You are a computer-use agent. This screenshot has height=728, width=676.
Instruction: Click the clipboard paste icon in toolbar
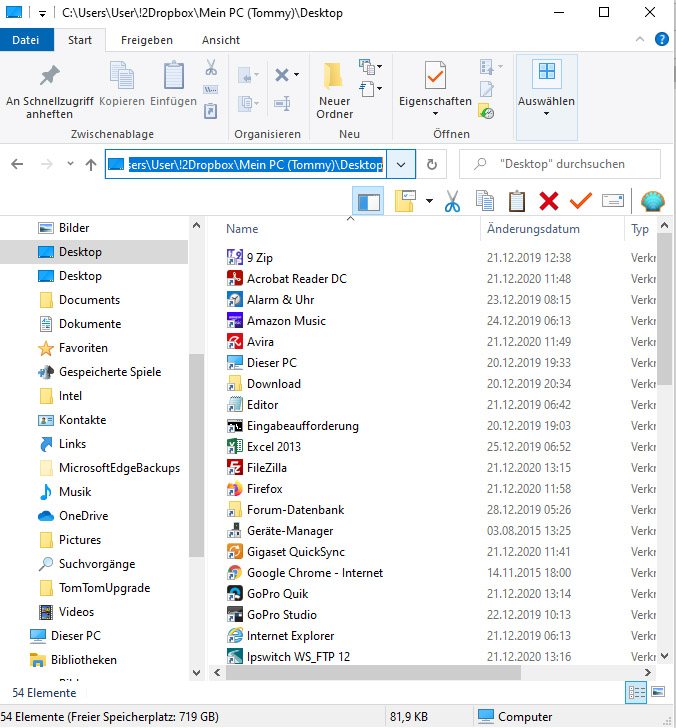pyautogui.click(x=517, y=201)
